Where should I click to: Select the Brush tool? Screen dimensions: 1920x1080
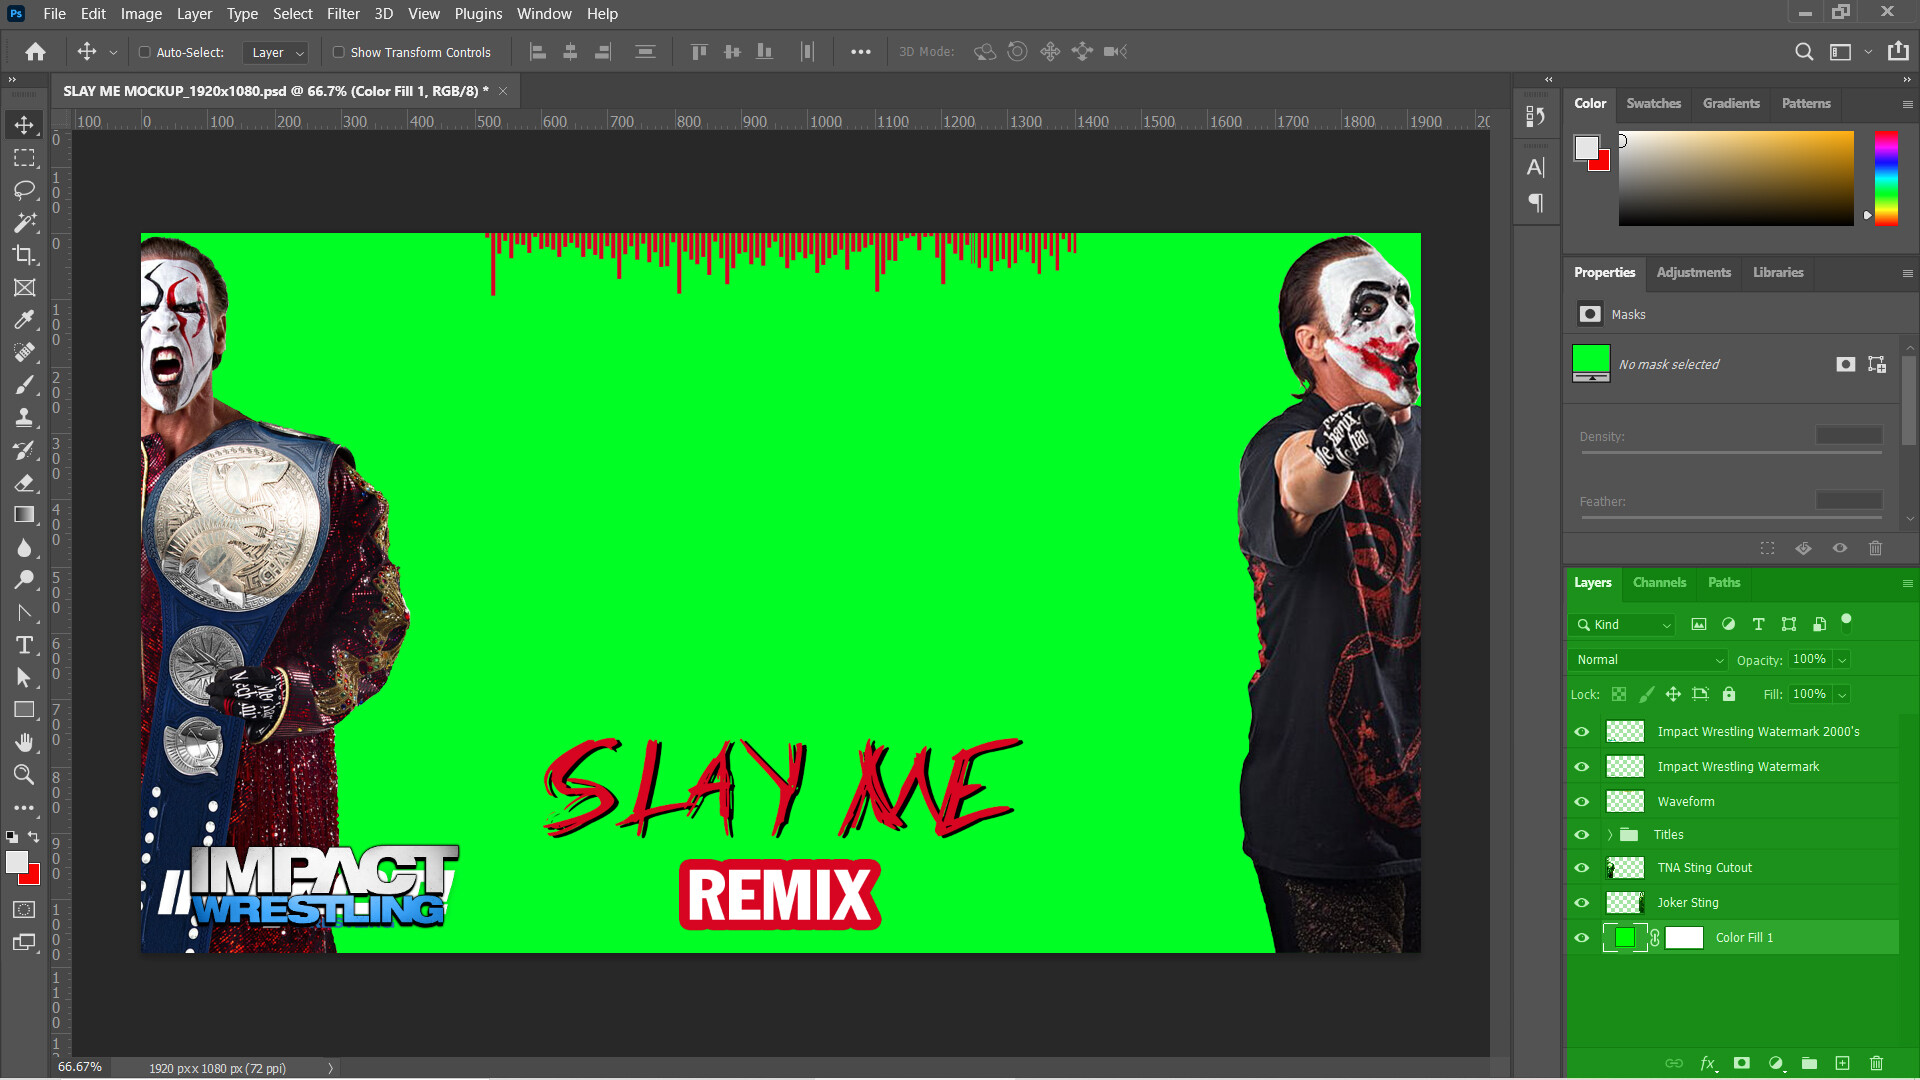coord(24,385)
